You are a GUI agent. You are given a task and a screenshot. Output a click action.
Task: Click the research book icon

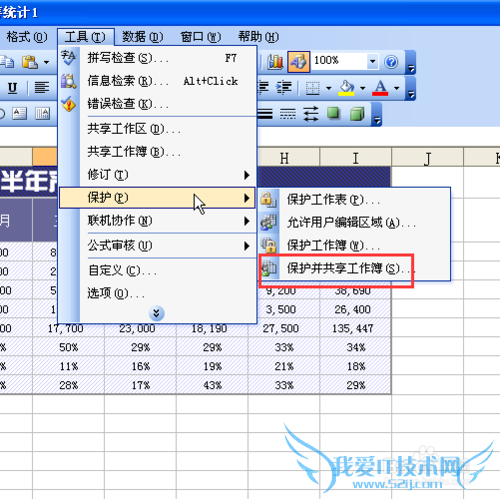pyautogui.click(x=69, y=81)
